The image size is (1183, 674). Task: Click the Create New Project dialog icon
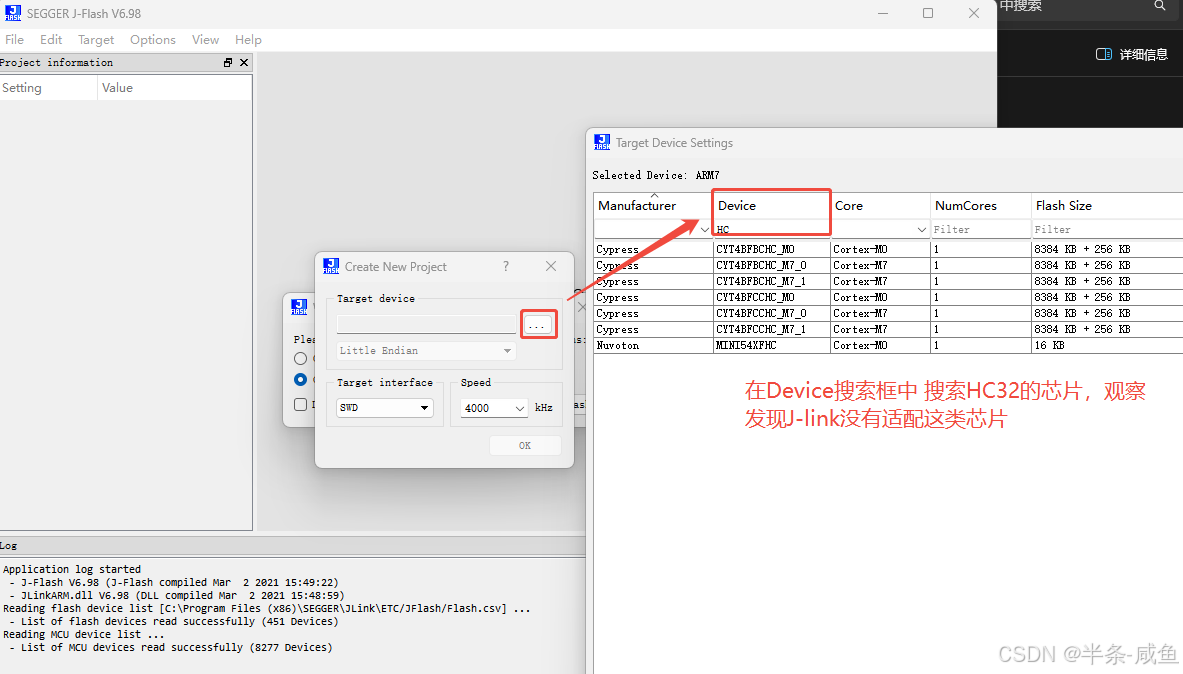(x=330, y=266)
